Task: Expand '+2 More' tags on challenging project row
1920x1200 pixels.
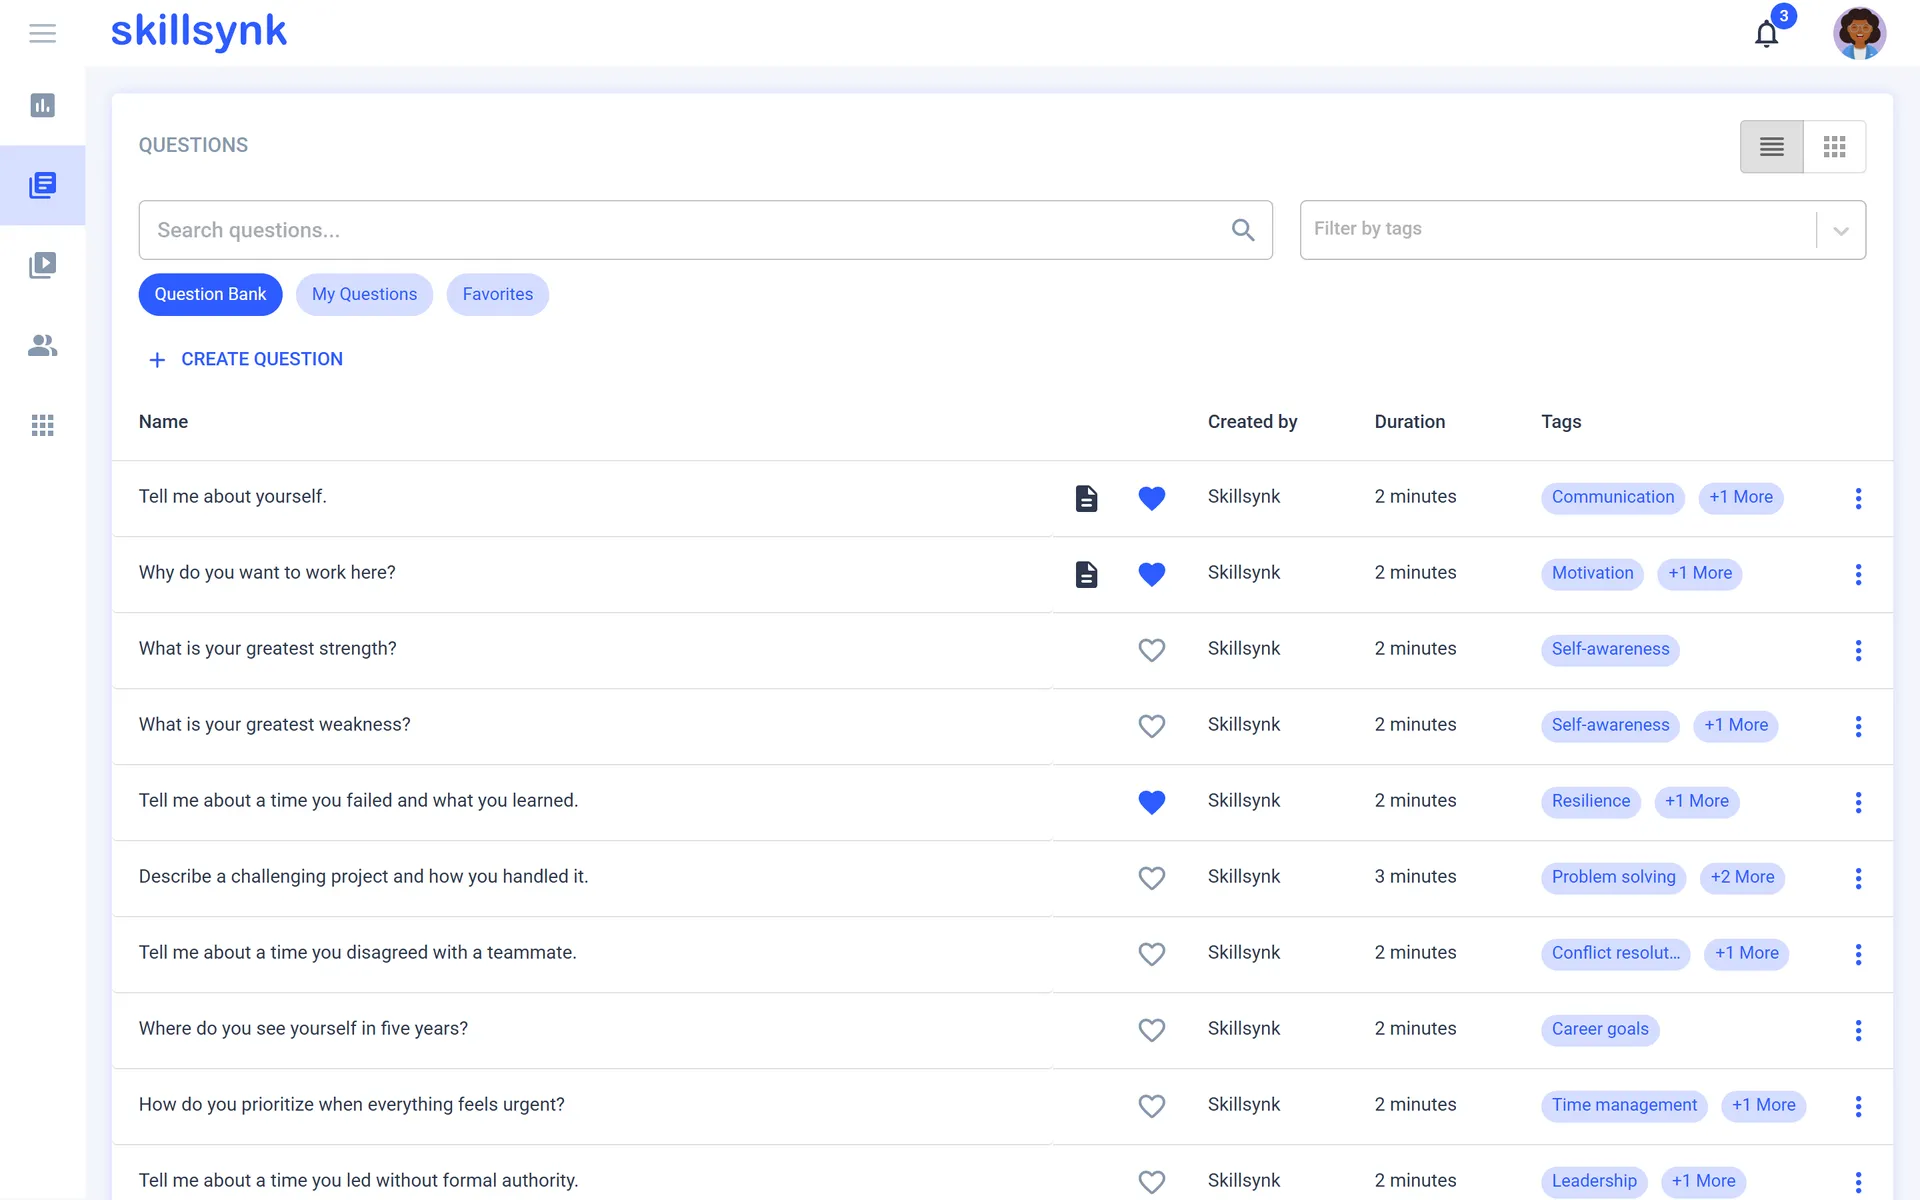Action: 1742,877
